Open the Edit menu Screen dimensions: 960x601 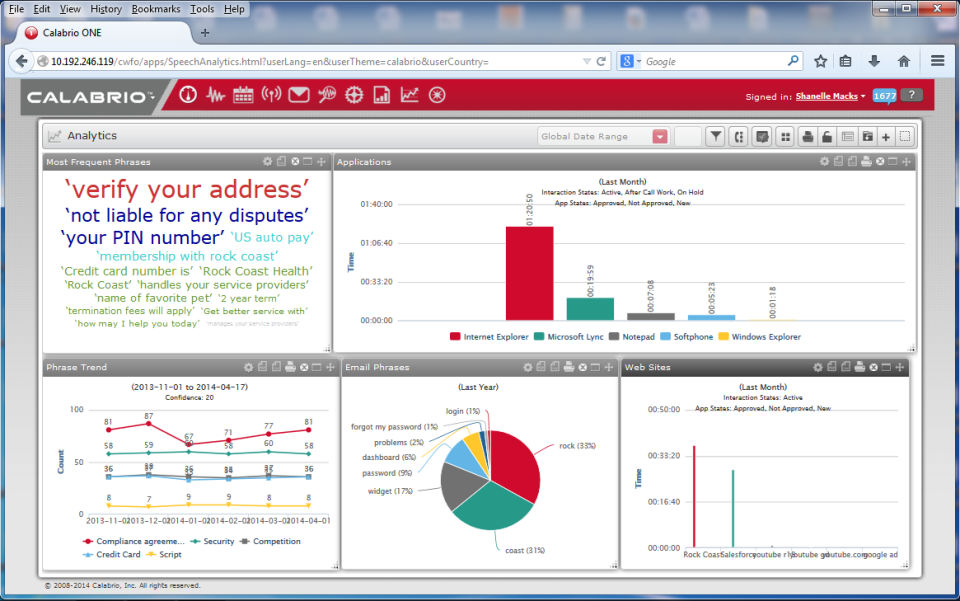[42, 9]
